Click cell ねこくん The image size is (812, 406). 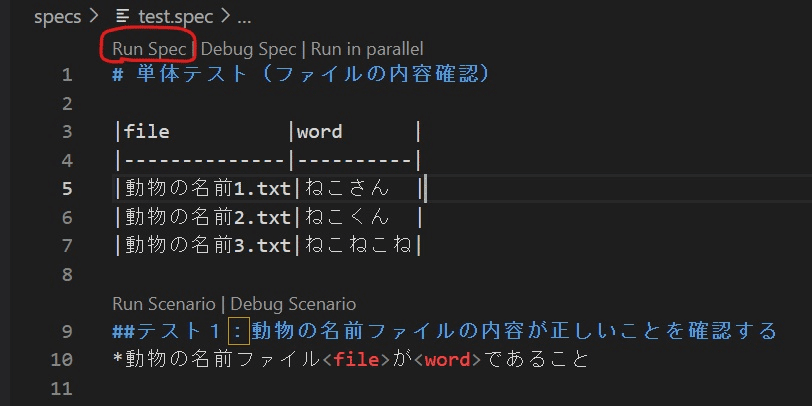coord(346,217)
